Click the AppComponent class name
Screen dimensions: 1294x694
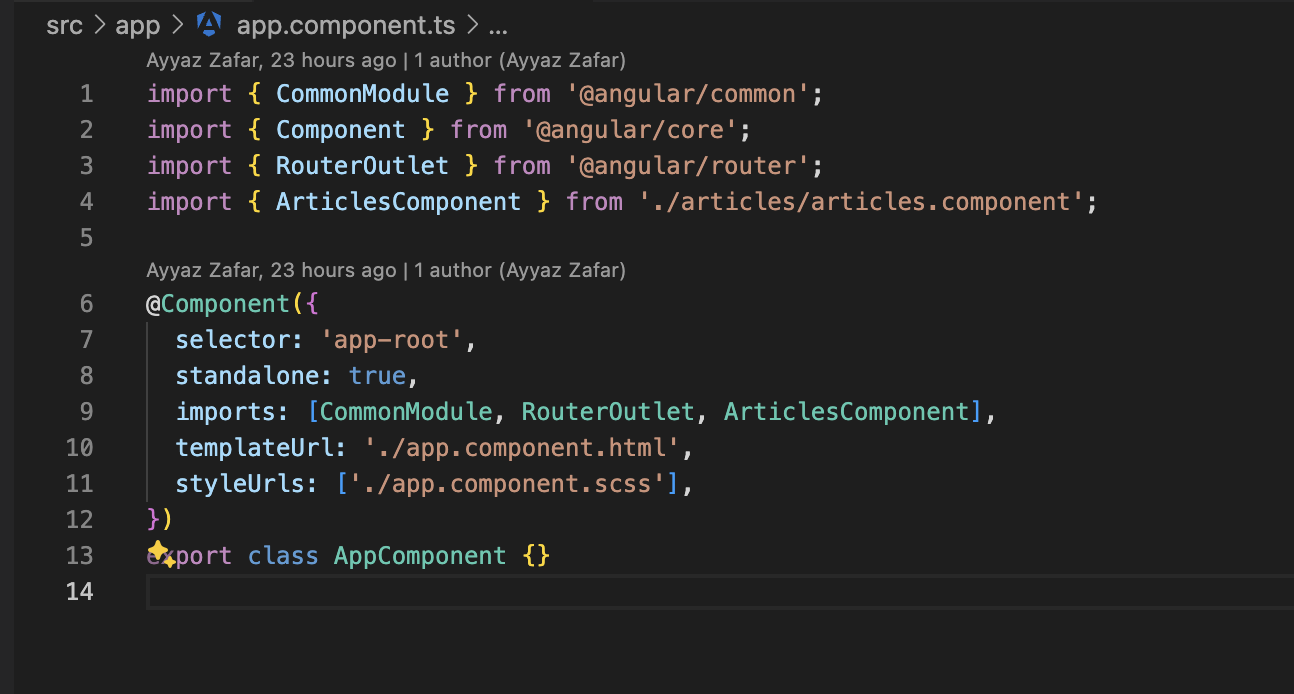tap(420, 556)
